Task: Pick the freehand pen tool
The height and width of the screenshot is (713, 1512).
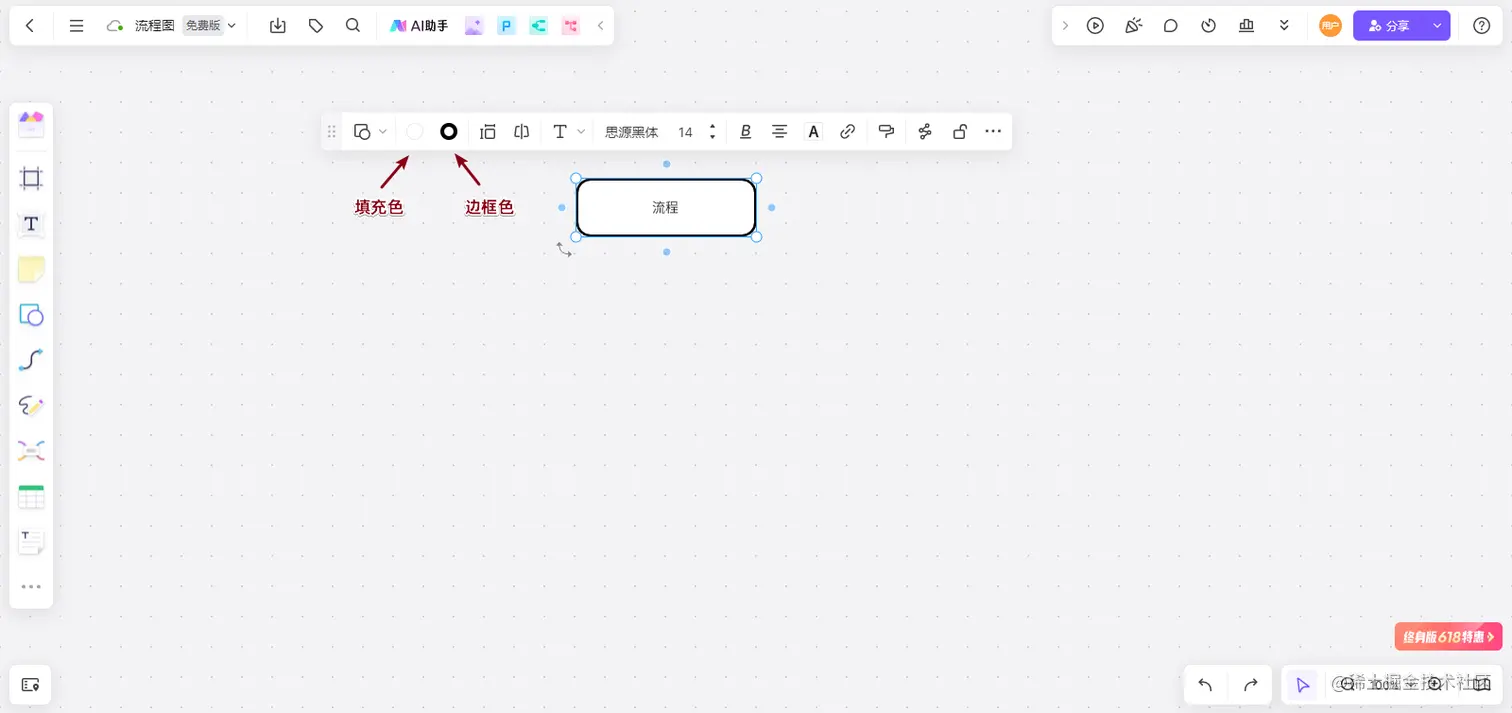Action: [30, 405]
